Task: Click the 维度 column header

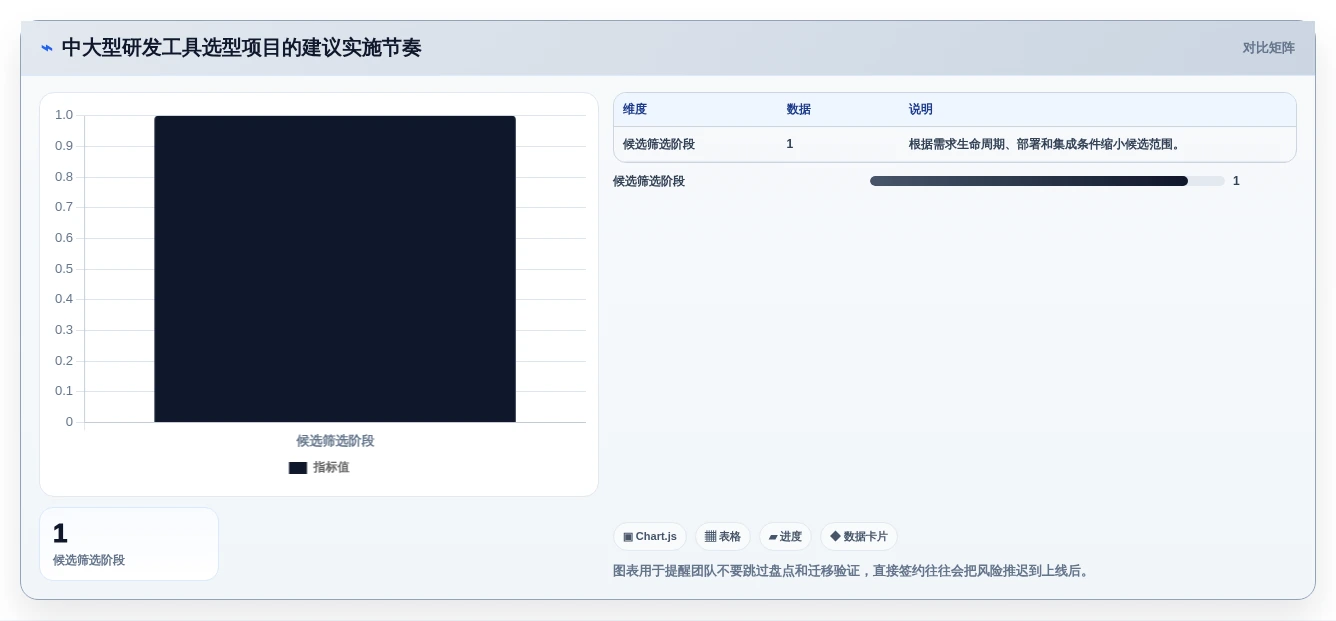Action: click(635, 110)
